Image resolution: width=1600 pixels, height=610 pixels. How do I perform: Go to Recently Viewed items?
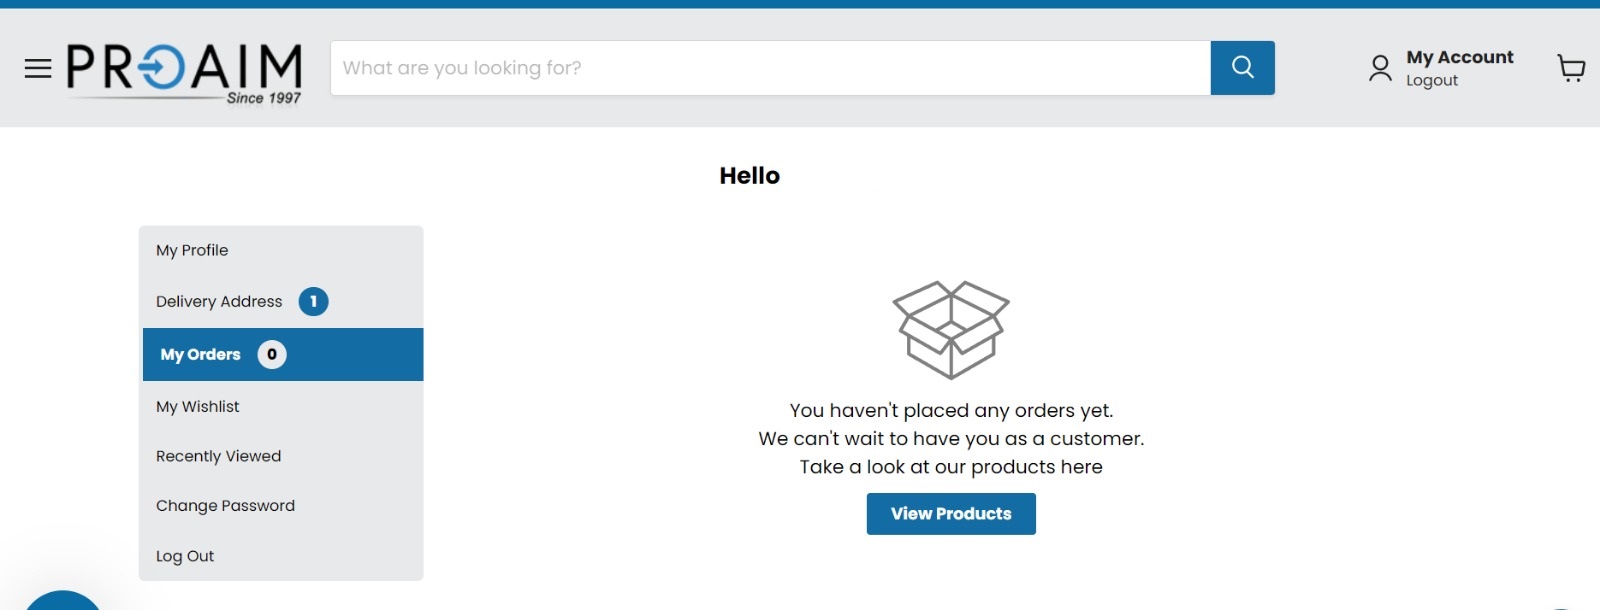coord(218,456)
